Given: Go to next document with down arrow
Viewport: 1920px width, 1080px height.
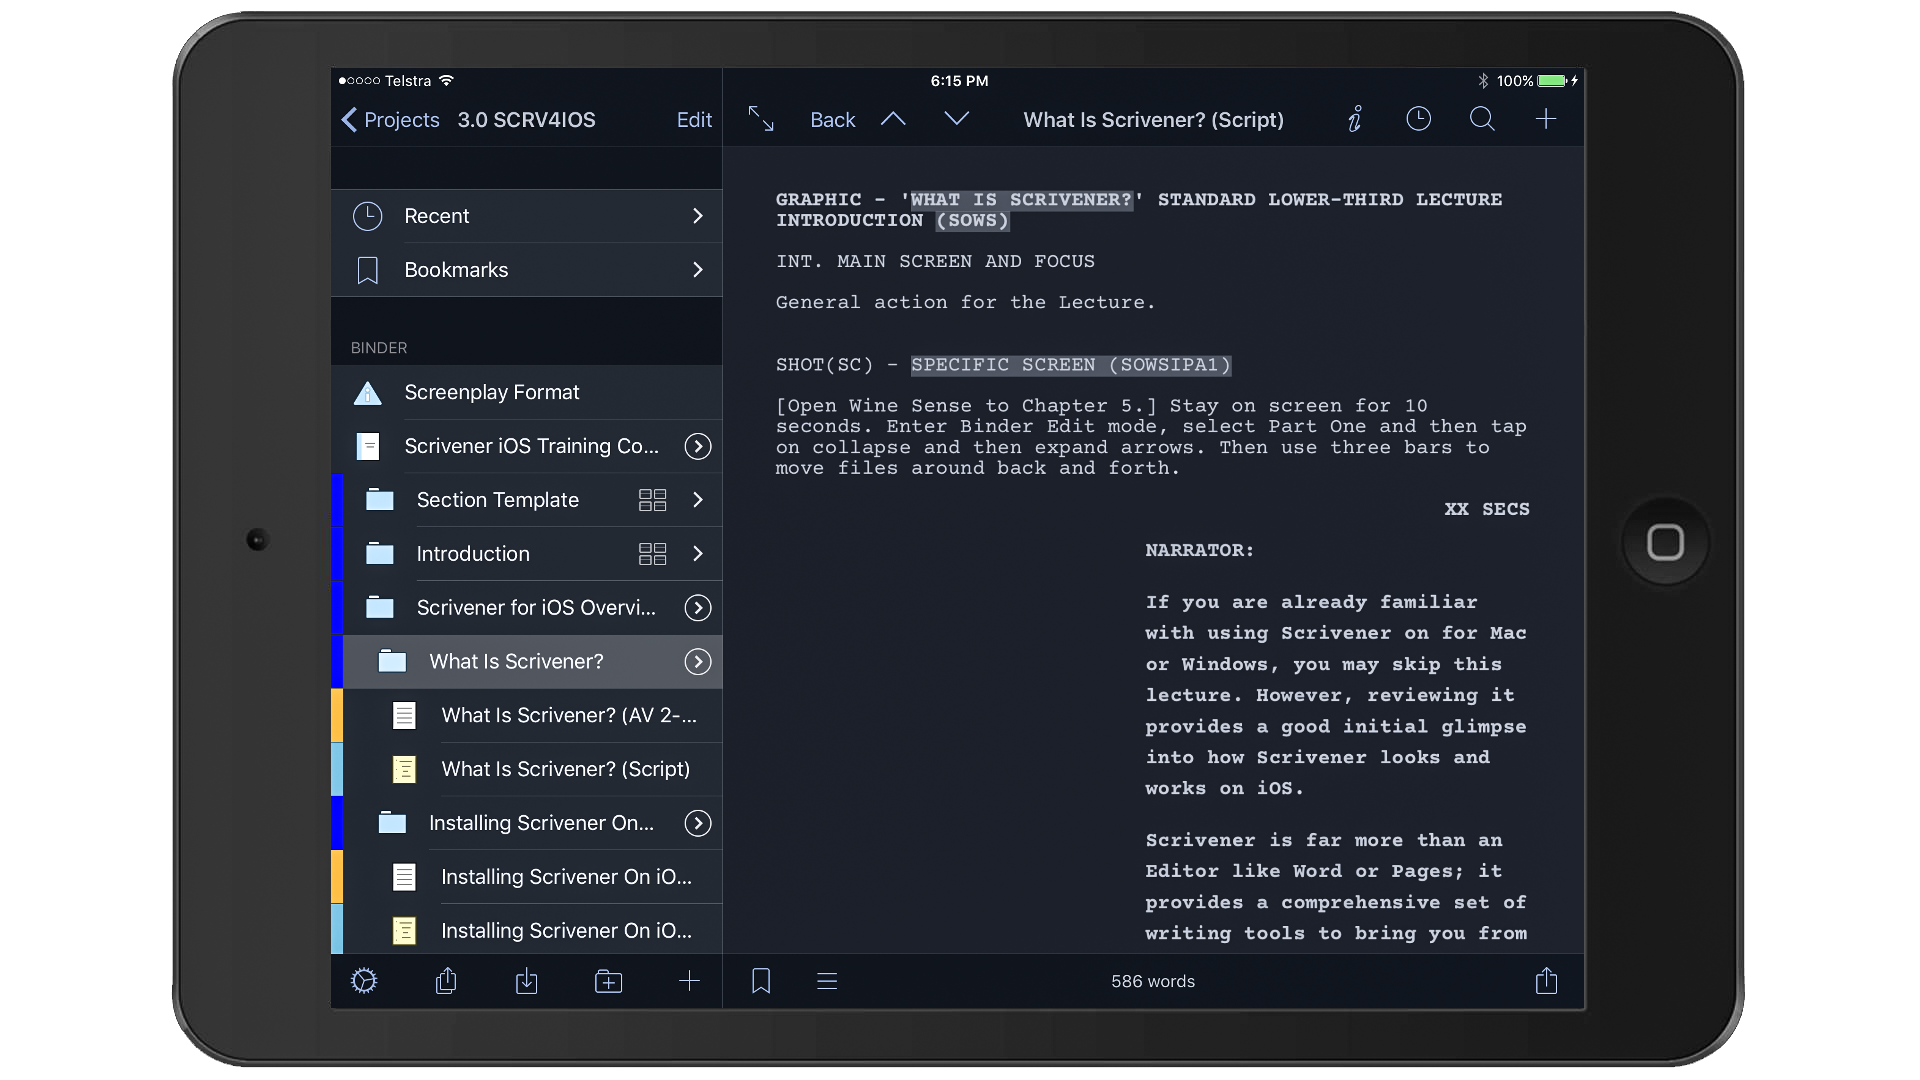Looking at the screenshot, I should click(957, 119).
